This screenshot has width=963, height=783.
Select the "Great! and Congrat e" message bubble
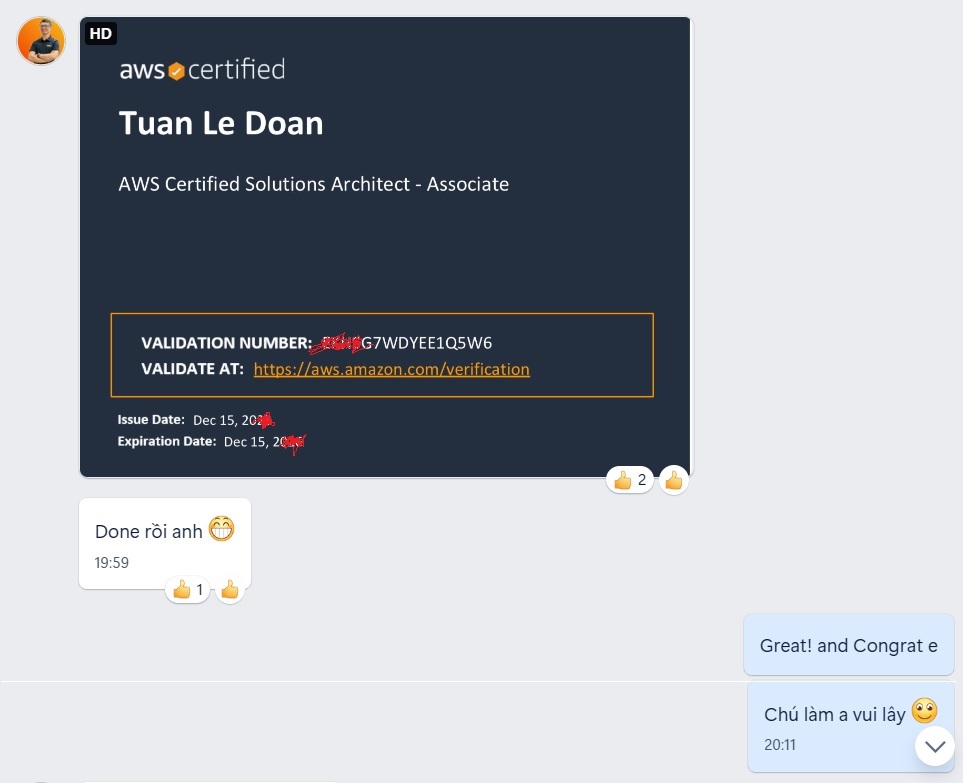pyautogui.click(x=848, y=645)
